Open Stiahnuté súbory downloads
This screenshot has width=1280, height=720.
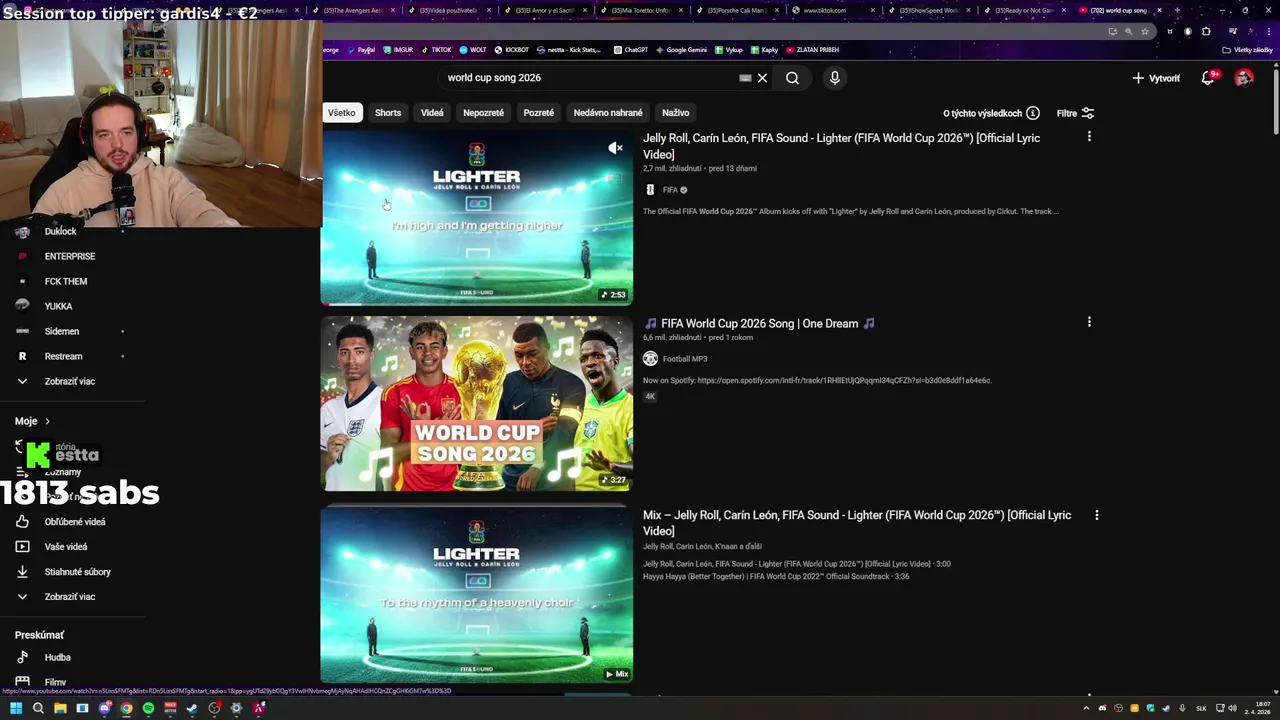coord(78,572)
